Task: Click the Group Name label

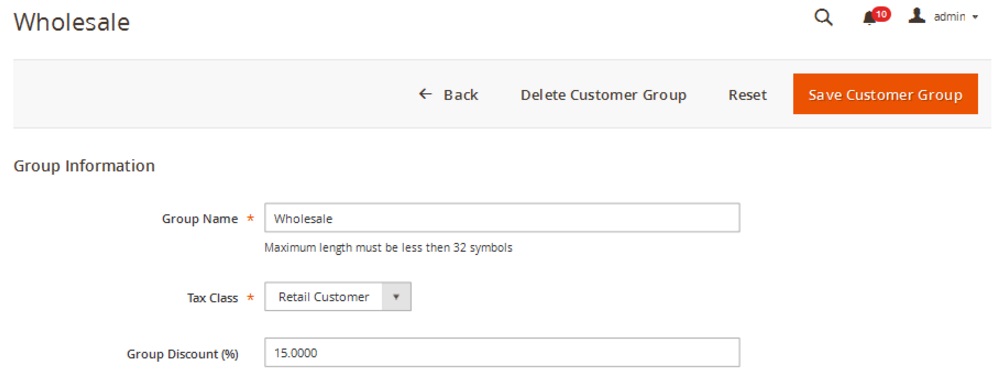Action: [x=200, y=219]
